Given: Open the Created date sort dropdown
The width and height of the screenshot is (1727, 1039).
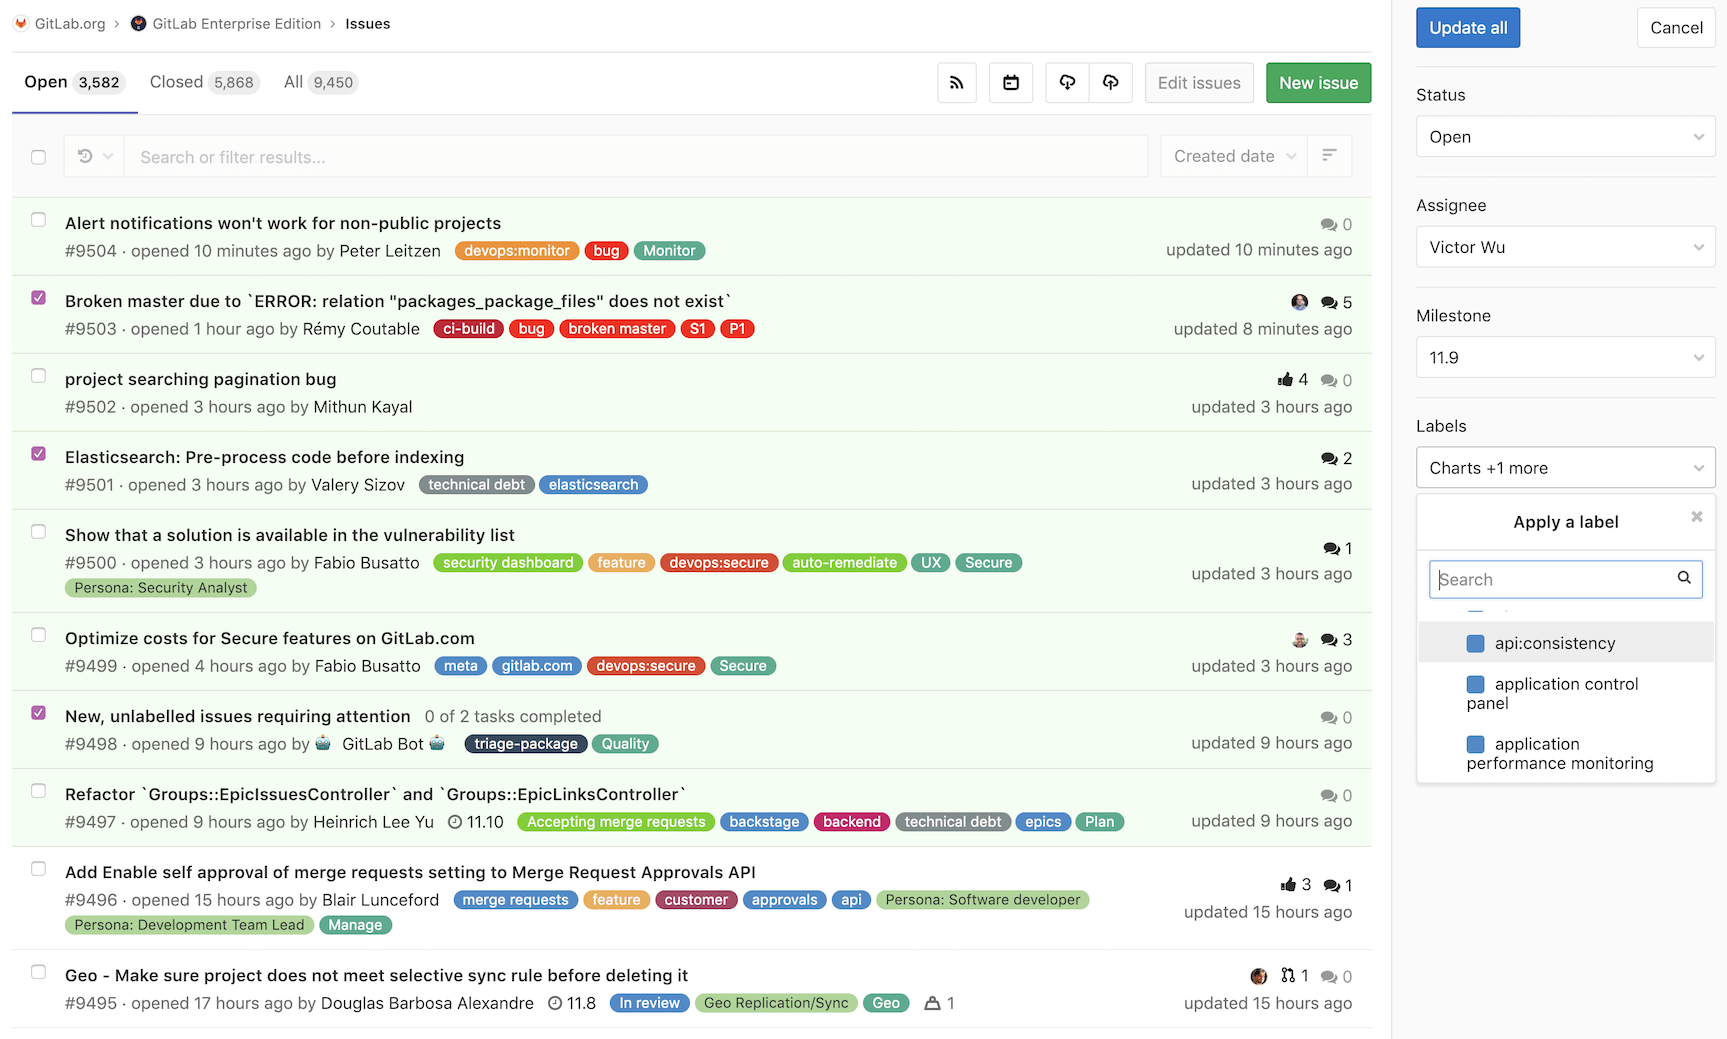Looking at the screenshot, I should (1234, 156).
